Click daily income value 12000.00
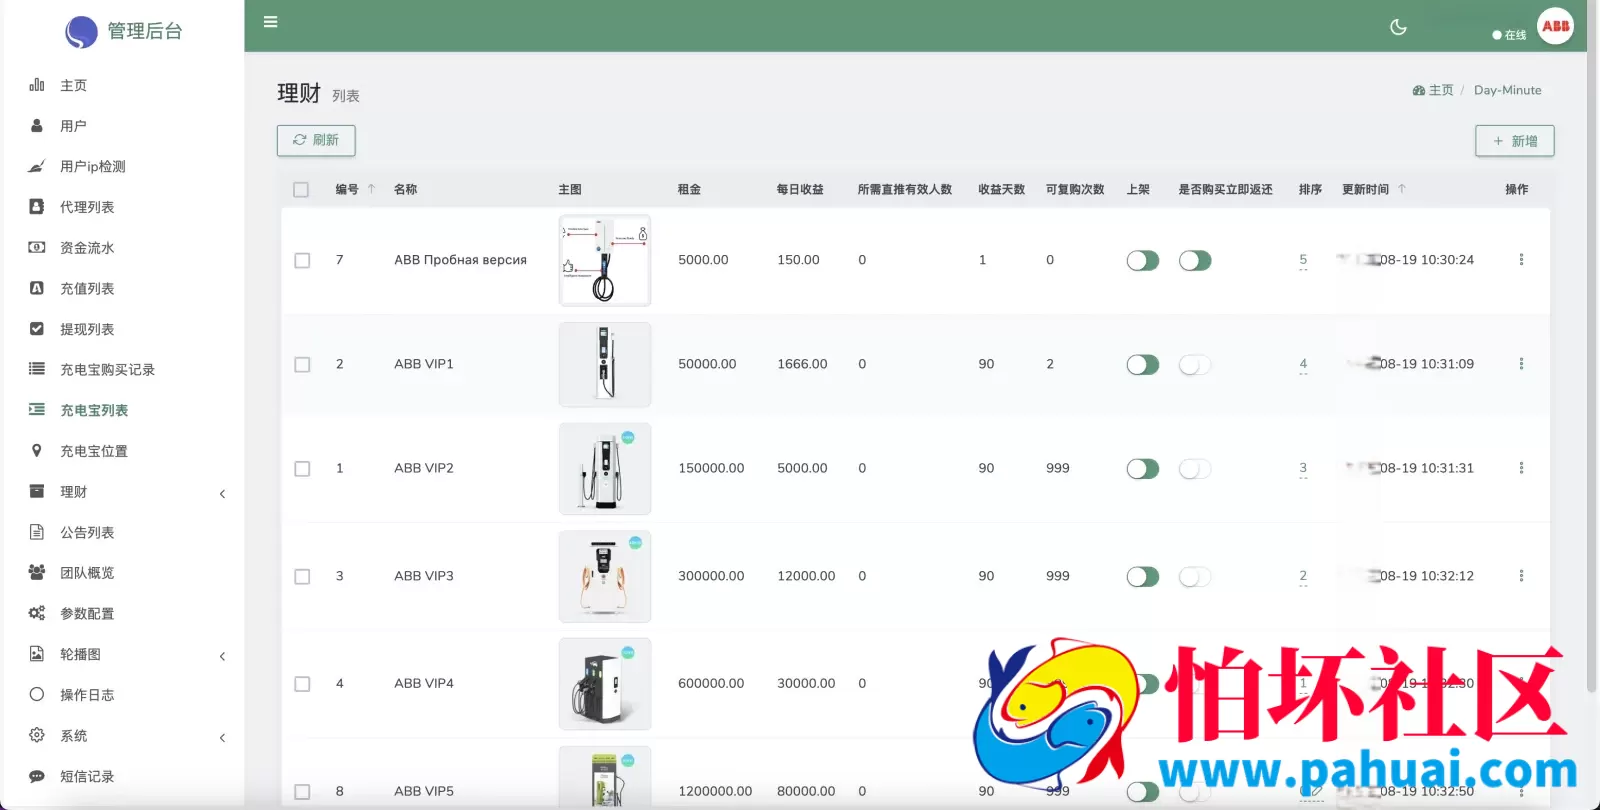1600x810 pixels. 806,576
